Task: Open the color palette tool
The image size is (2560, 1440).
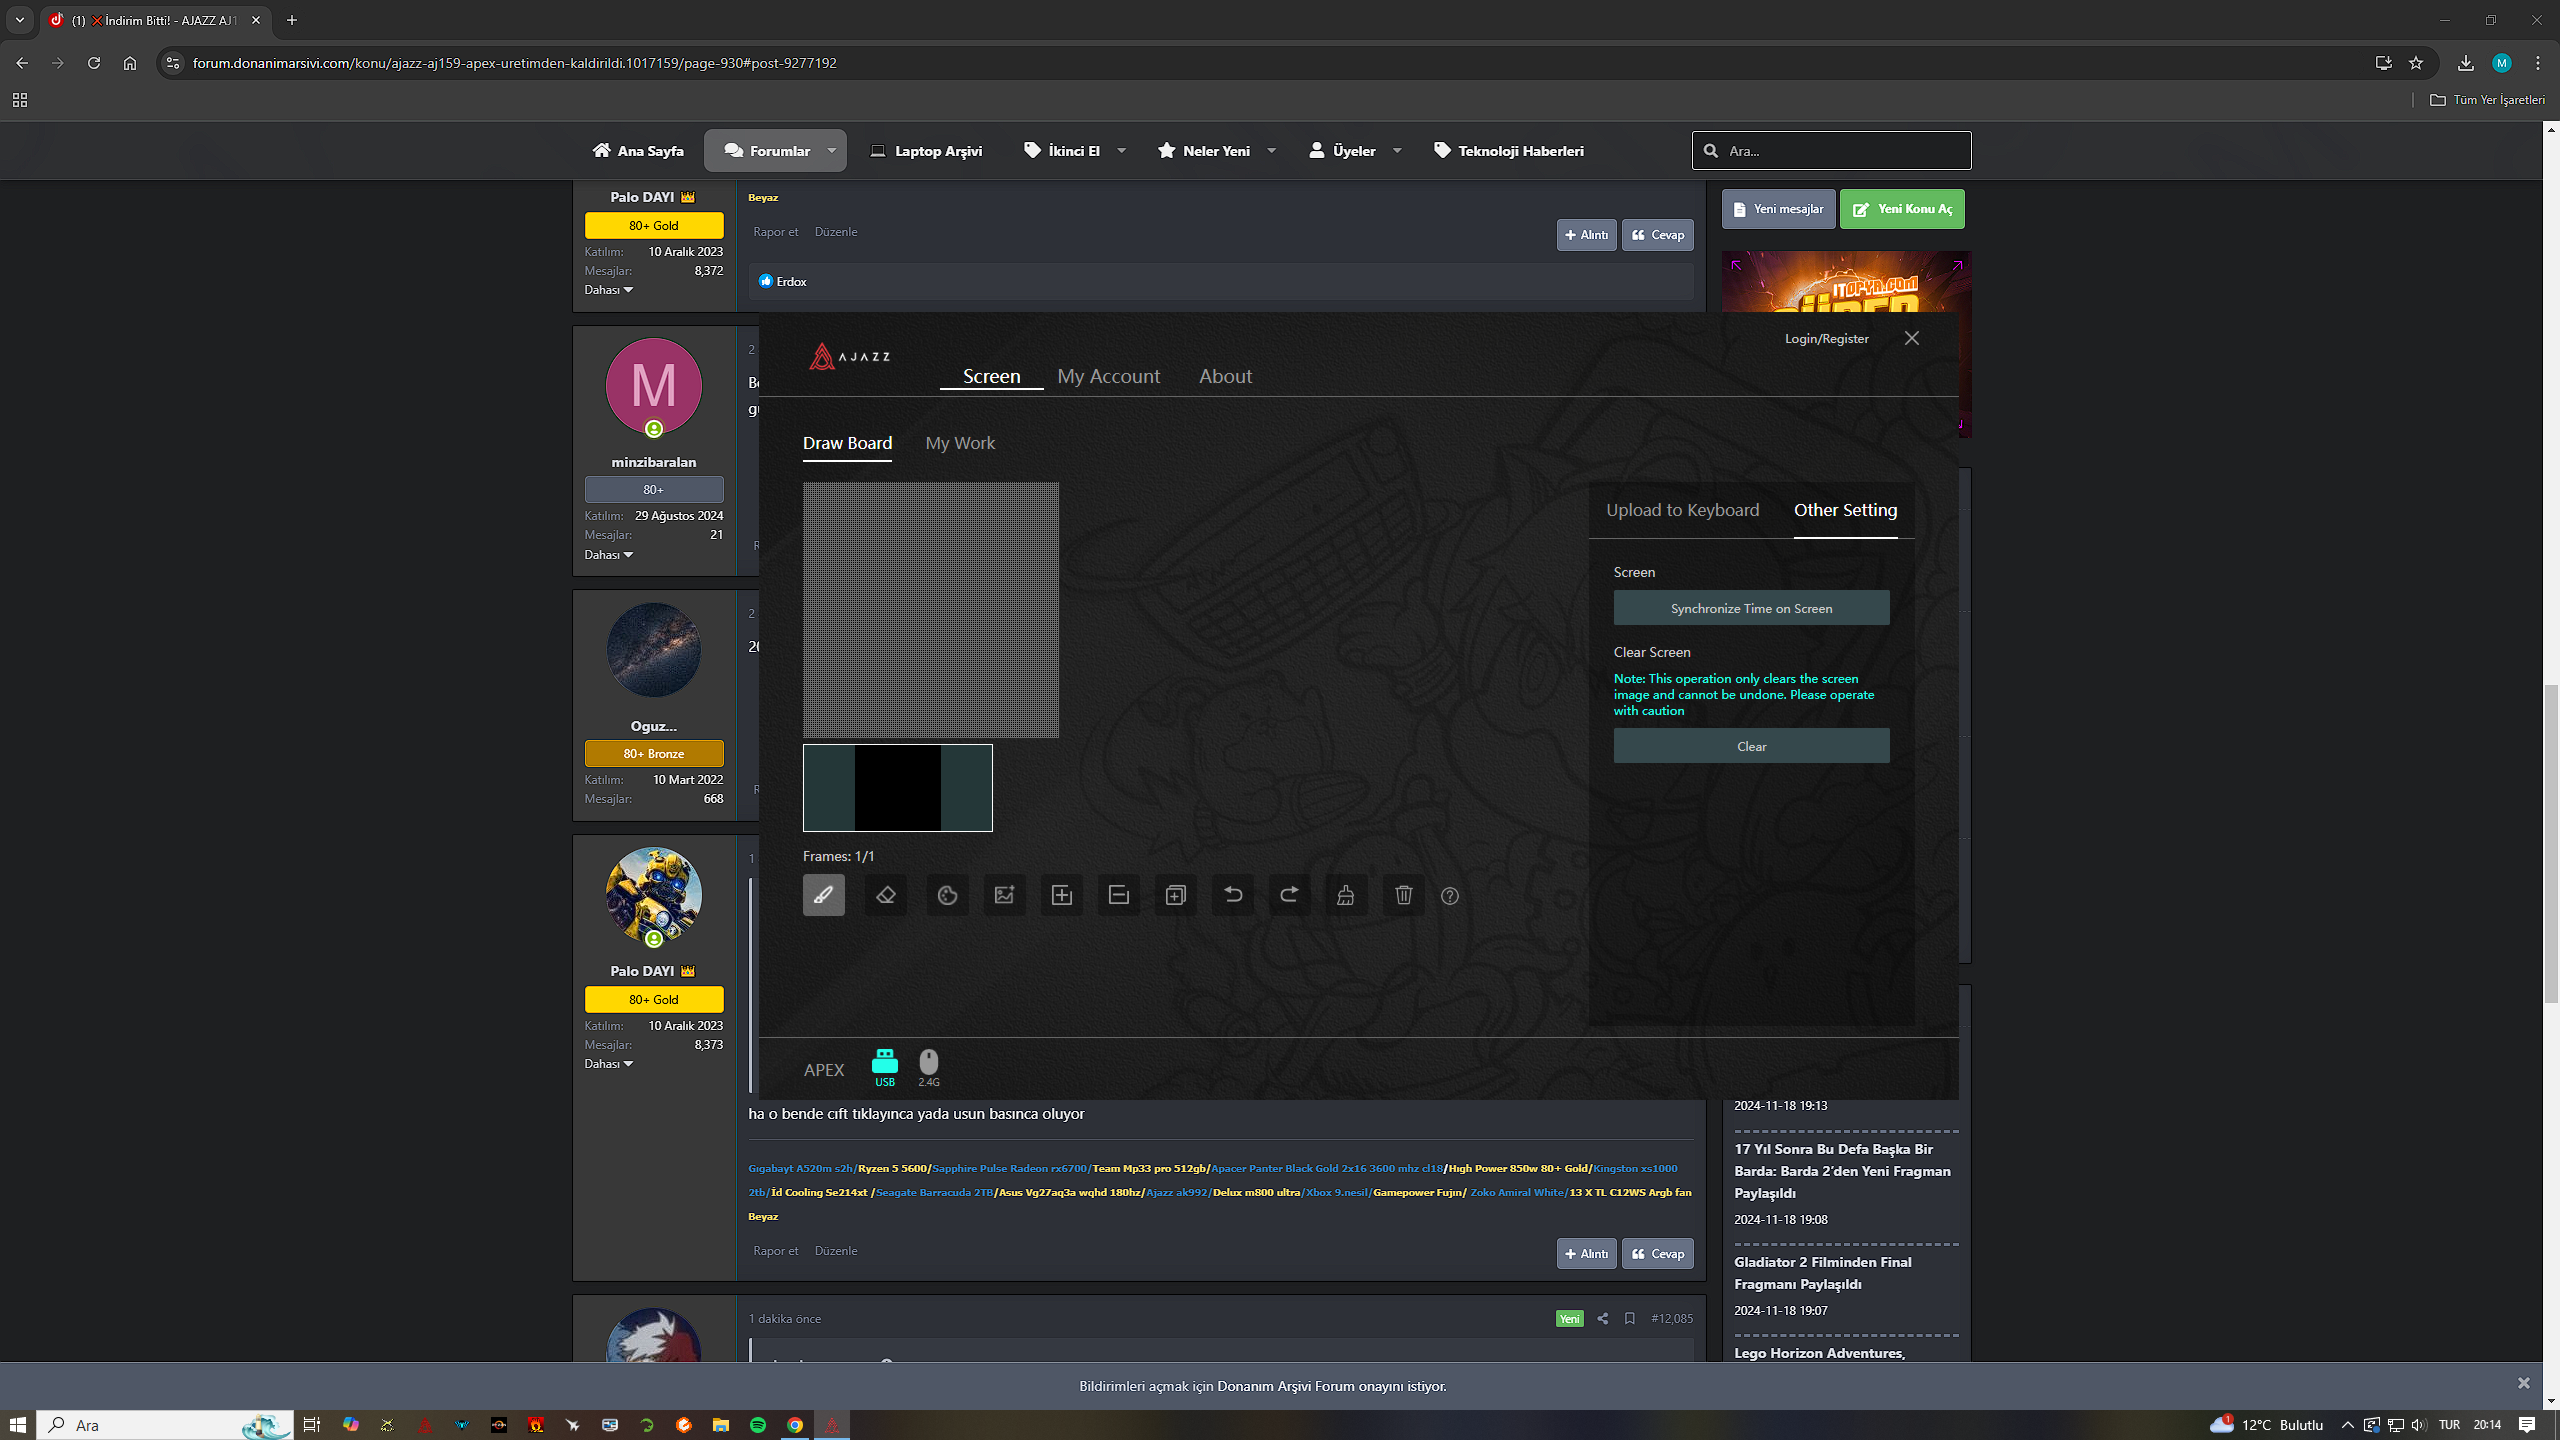Action: [x=947, y=895]
